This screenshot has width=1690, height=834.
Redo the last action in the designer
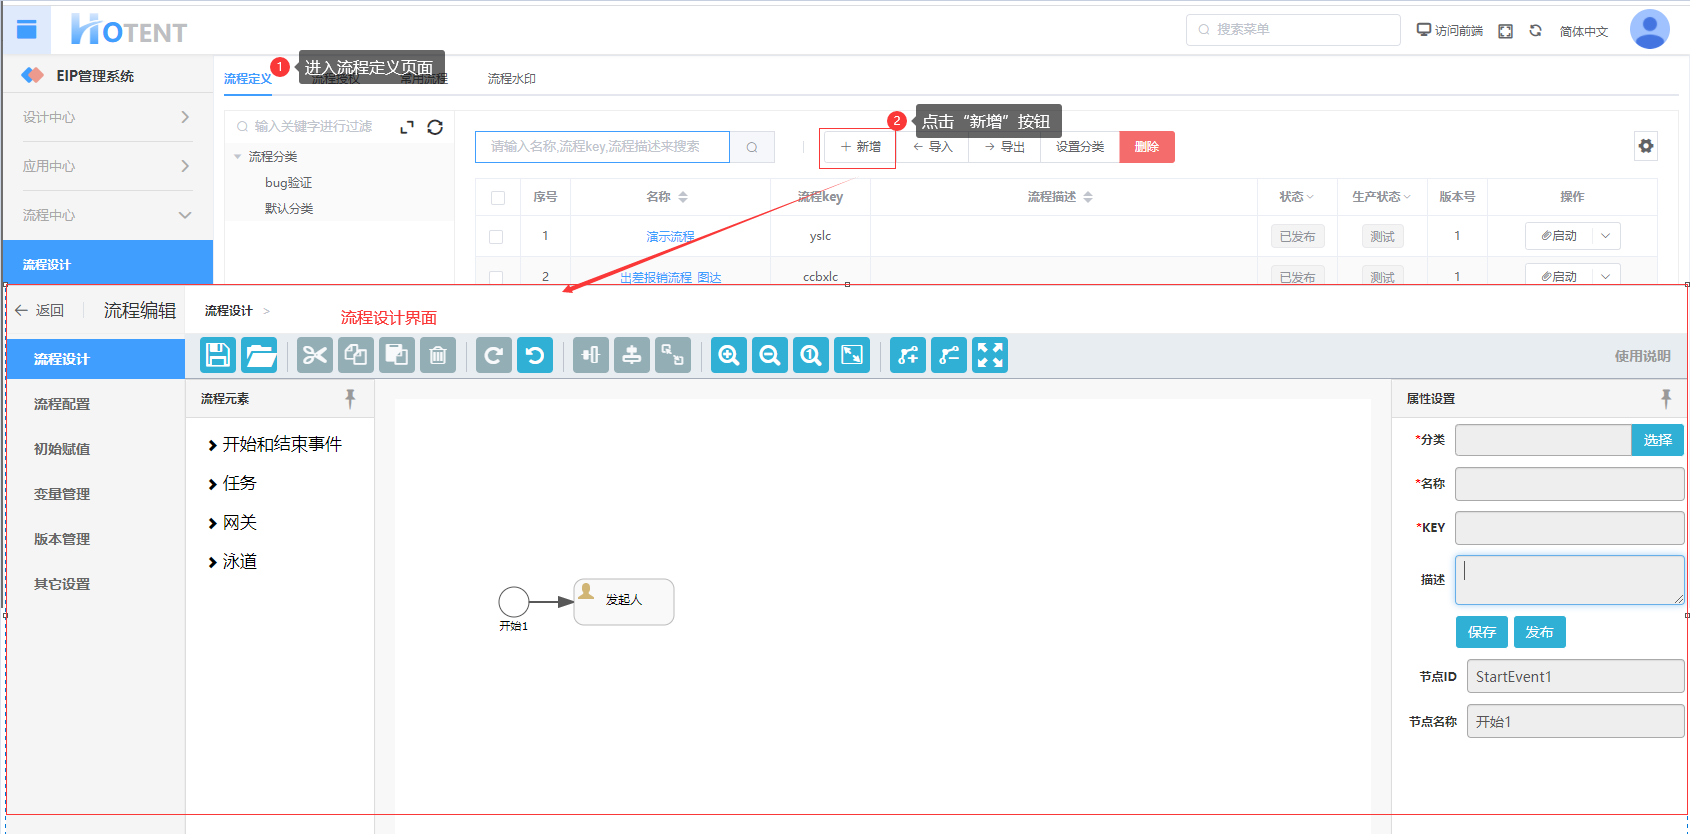pyautogui.click(x=494, y=355)
